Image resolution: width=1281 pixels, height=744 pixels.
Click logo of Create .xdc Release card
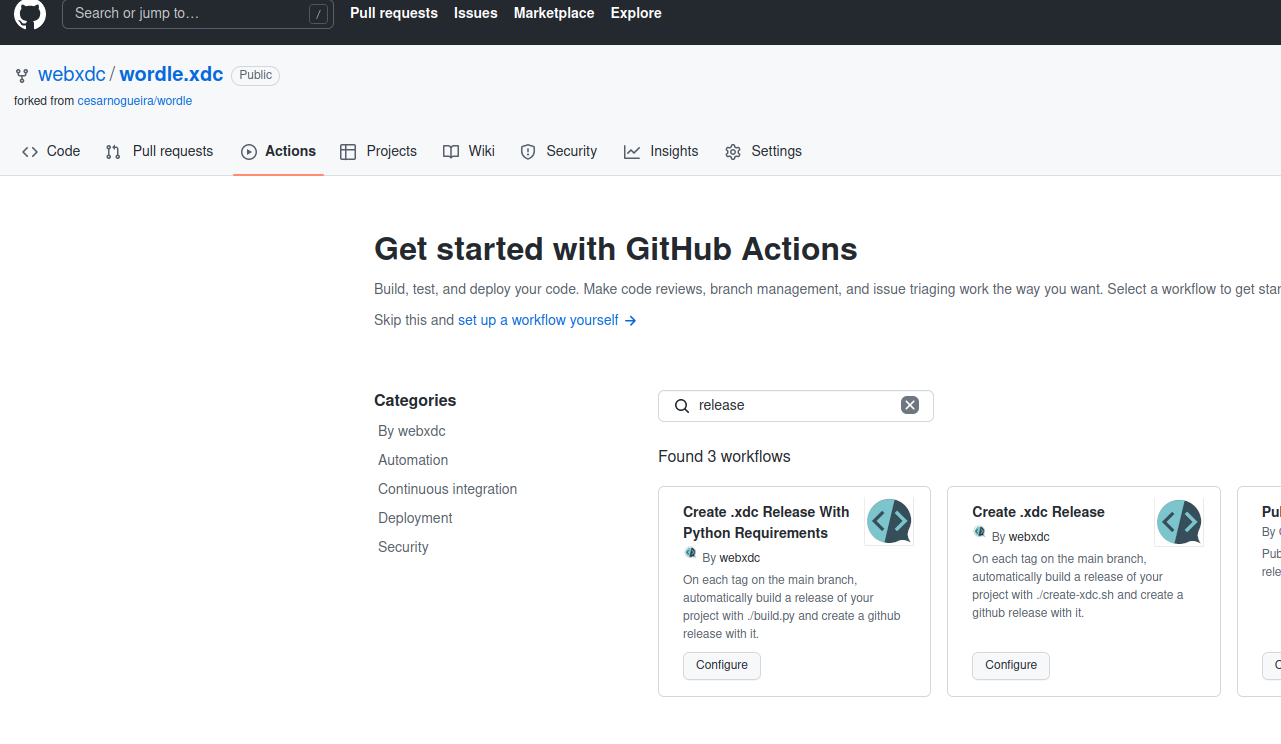(x=1179, y=522)
